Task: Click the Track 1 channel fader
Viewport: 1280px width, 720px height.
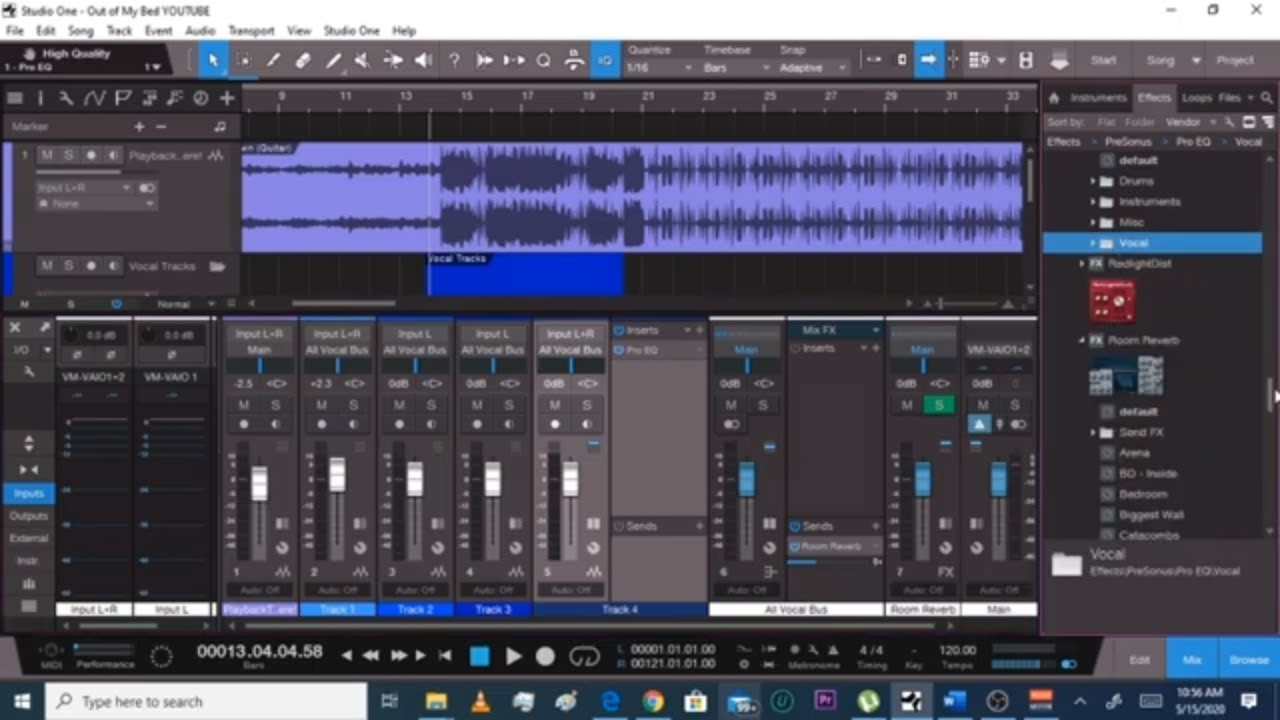Action: pyautogui.click(x=337, y=475)
